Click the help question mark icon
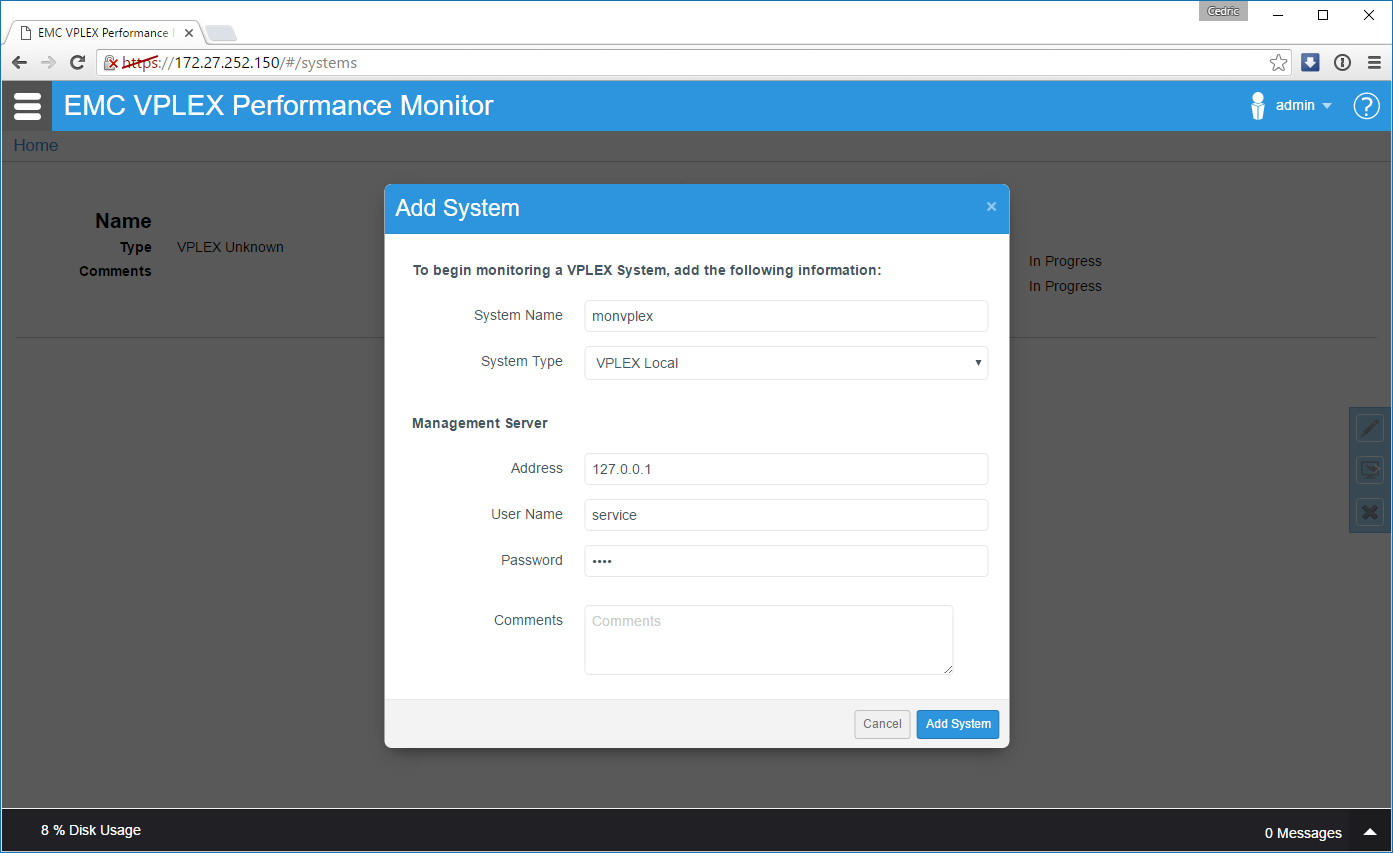 (x=1366, y=106)
